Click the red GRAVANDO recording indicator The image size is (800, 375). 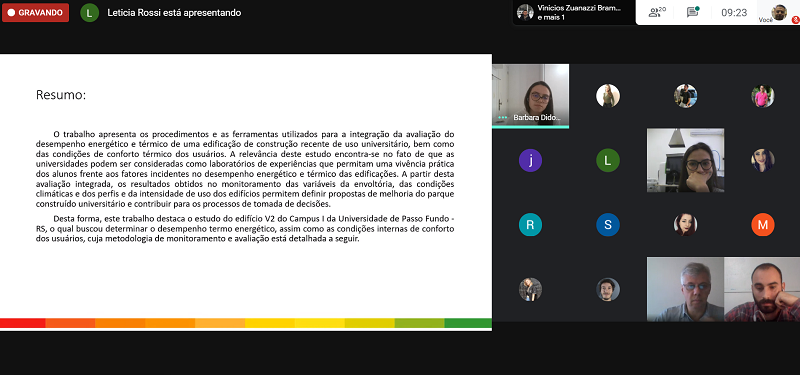point(35,13)
